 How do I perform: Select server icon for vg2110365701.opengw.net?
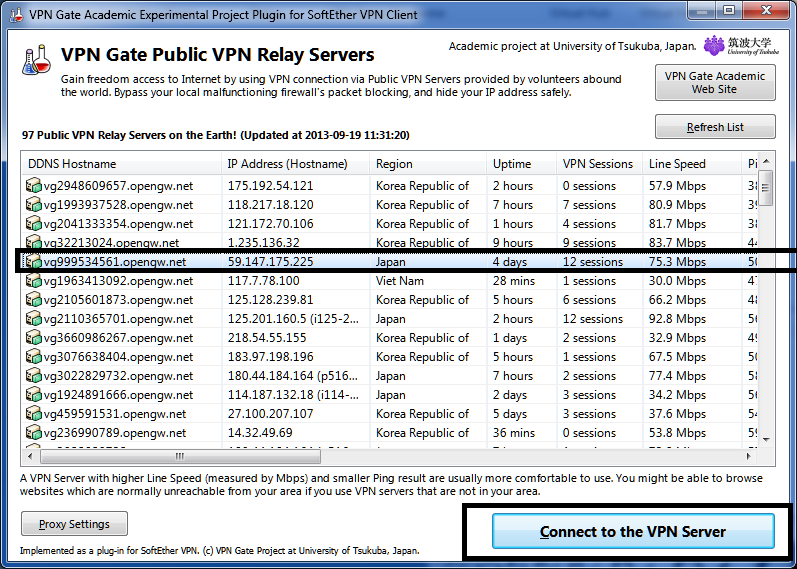click(34, 319)
